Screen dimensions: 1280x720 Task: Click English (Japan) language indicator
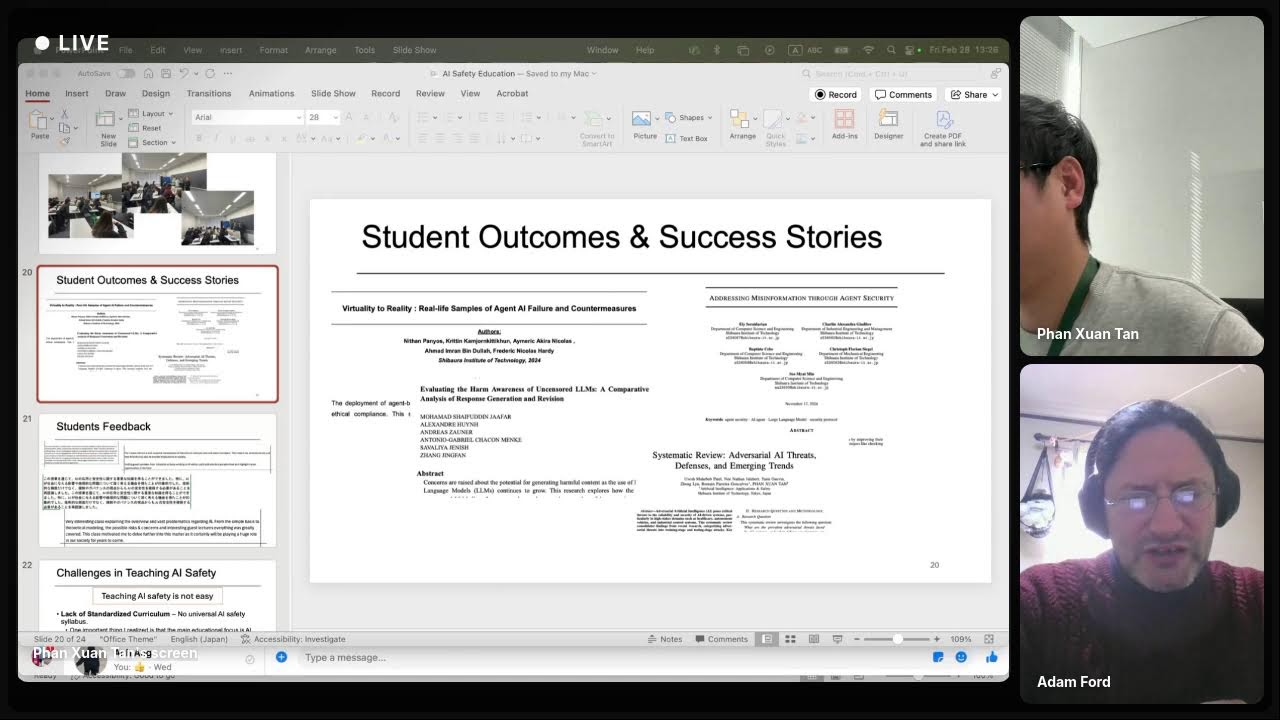(199, 639)
